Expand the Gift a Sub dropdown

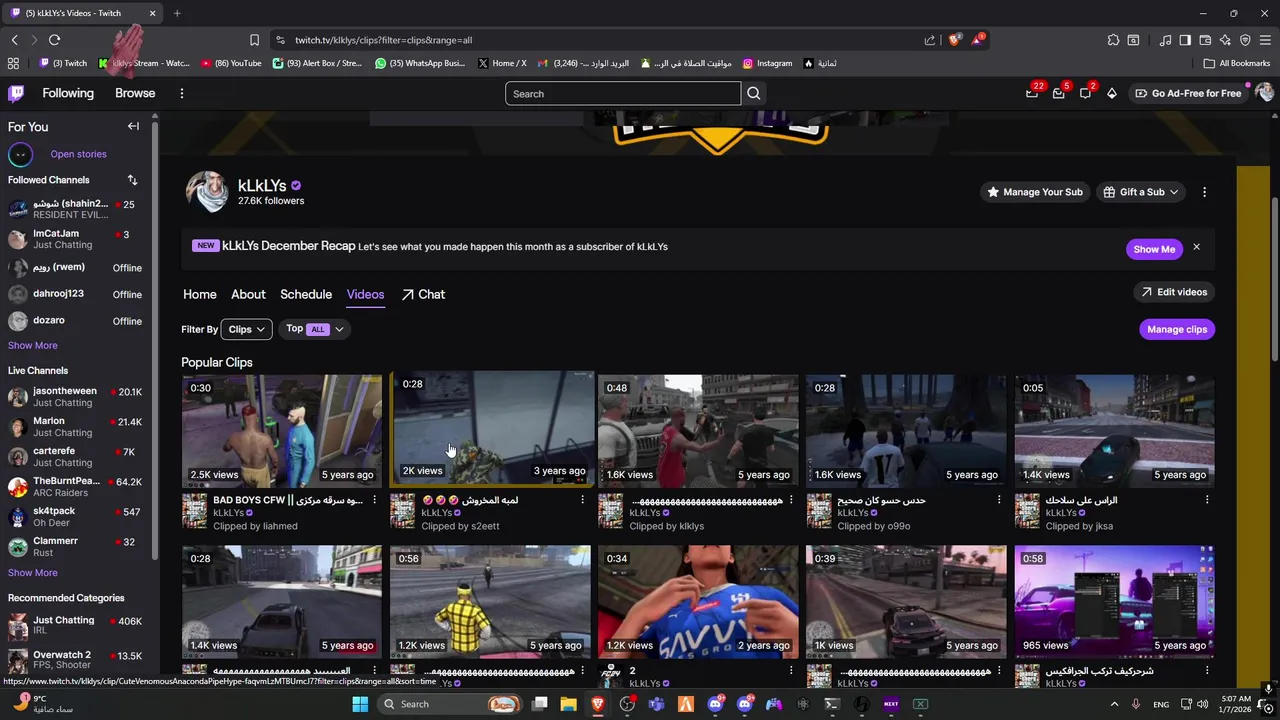pos(1141,192)
